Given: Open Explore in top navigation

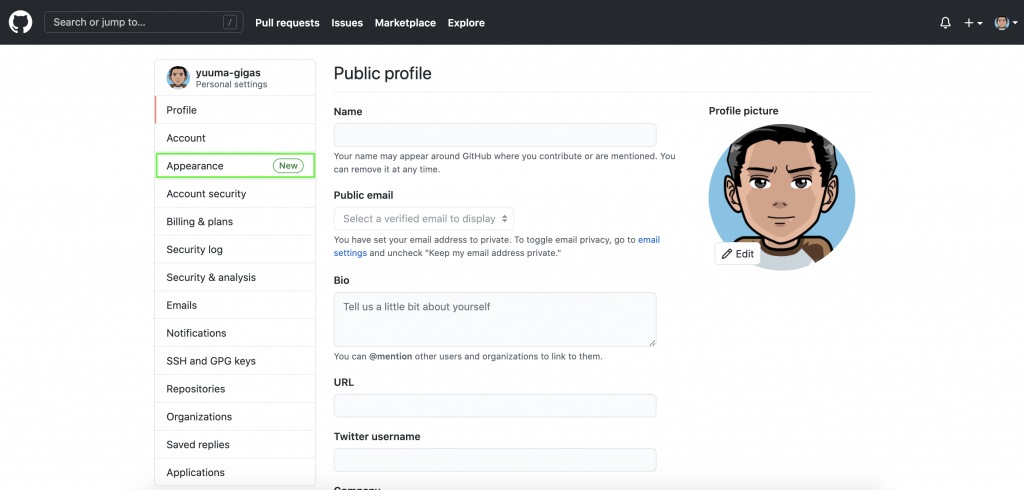Looking at the screenshot, I should click(466, 23).
